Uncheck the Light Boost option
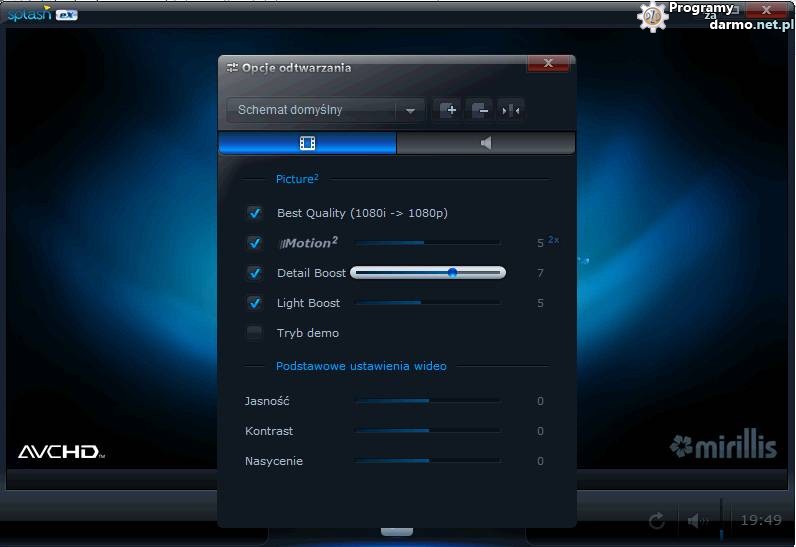Screen dimensions: 796x547 coord(254,303)
